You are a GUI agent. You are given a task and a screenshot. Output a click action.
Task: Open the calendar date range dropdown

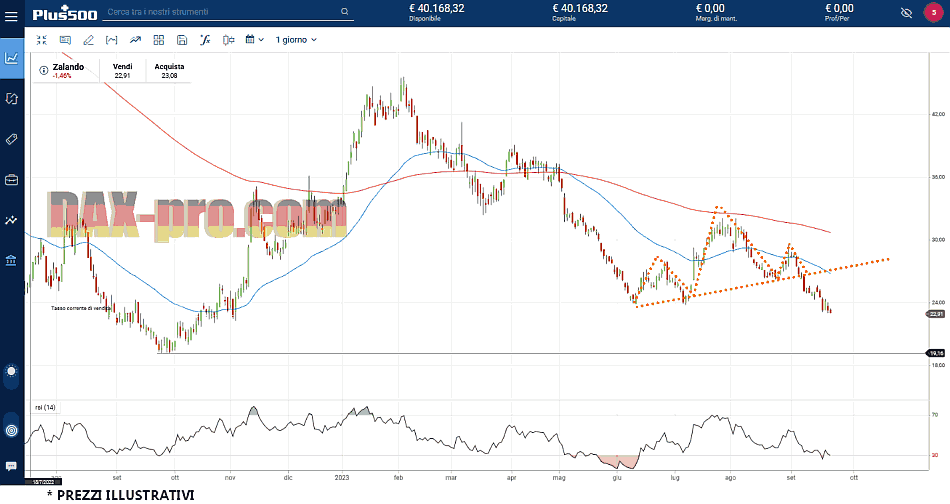[x=254, y=40]
